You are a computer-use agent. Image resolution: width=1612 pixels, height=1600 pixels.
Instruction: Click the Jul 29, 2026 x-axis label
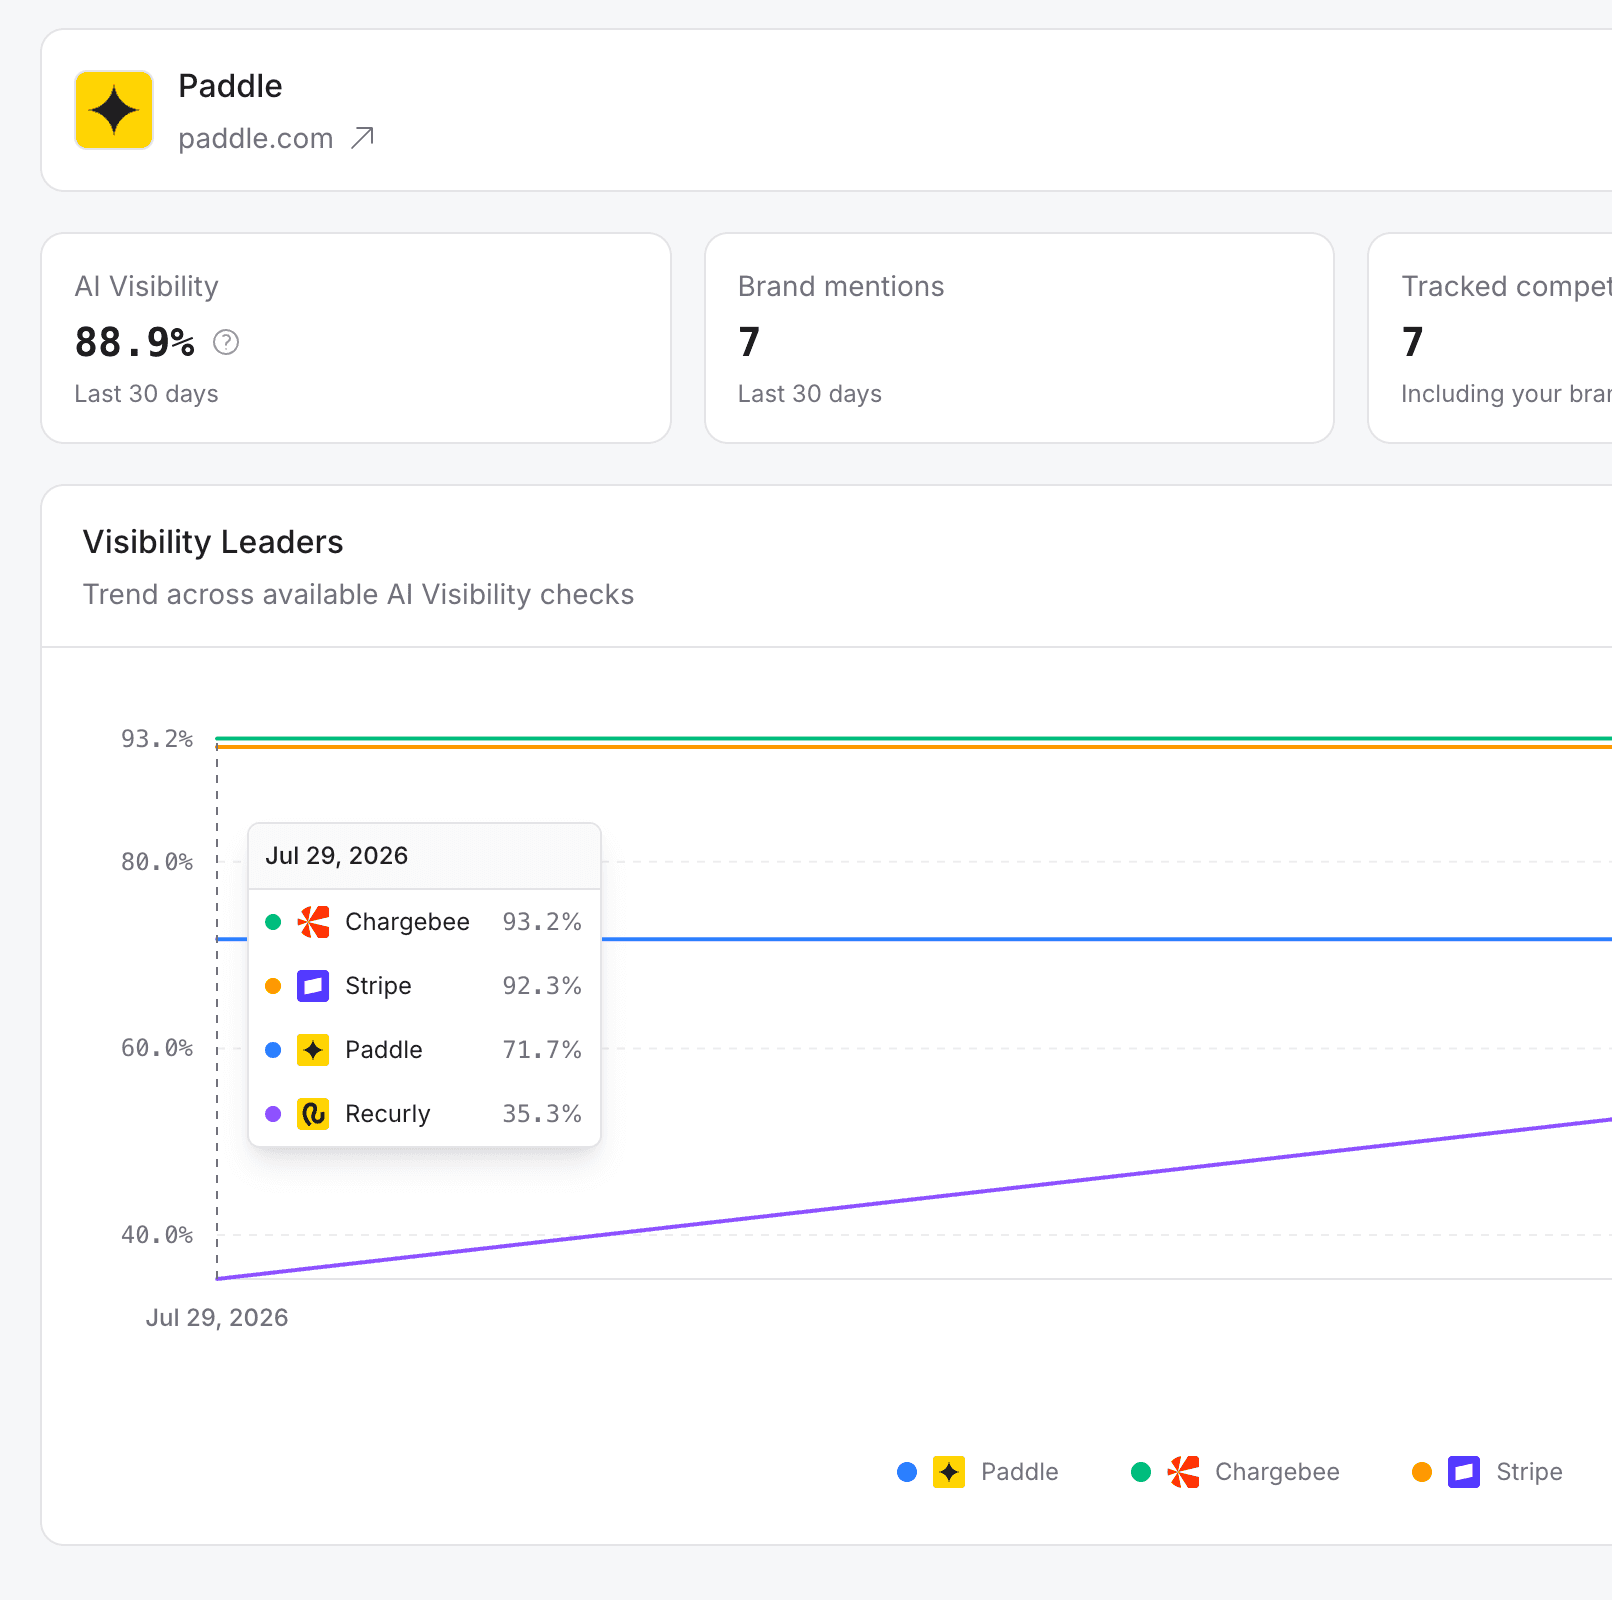click(x=217, y=1318)
